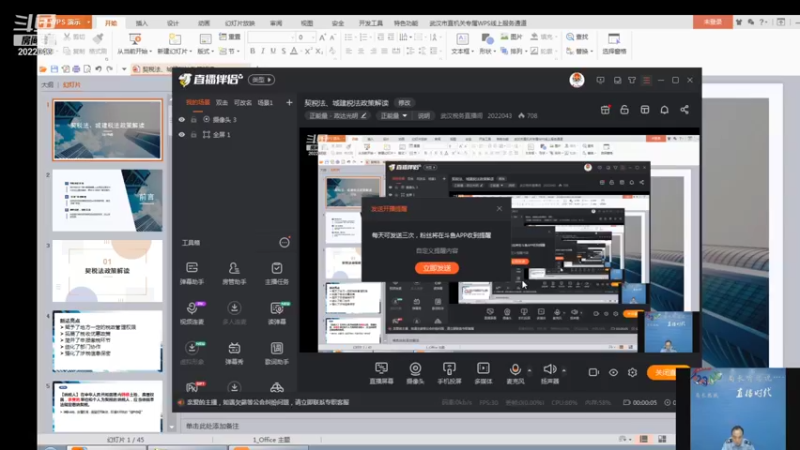Switch to the 视图 View ribbon tab

point(307,23)
